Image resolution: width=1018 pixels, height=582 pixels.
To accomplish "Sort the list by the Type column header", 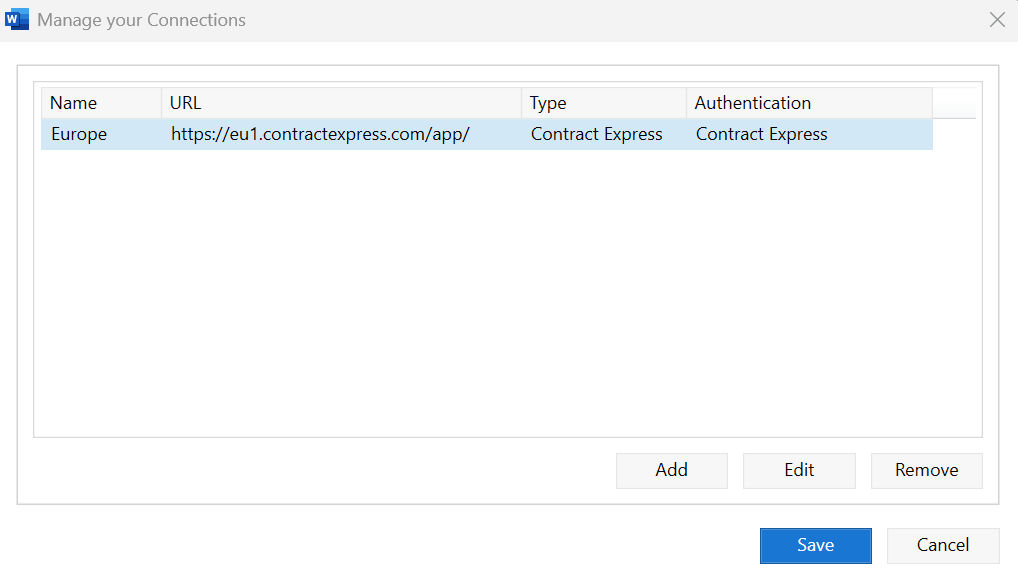I will pos(603,103).
